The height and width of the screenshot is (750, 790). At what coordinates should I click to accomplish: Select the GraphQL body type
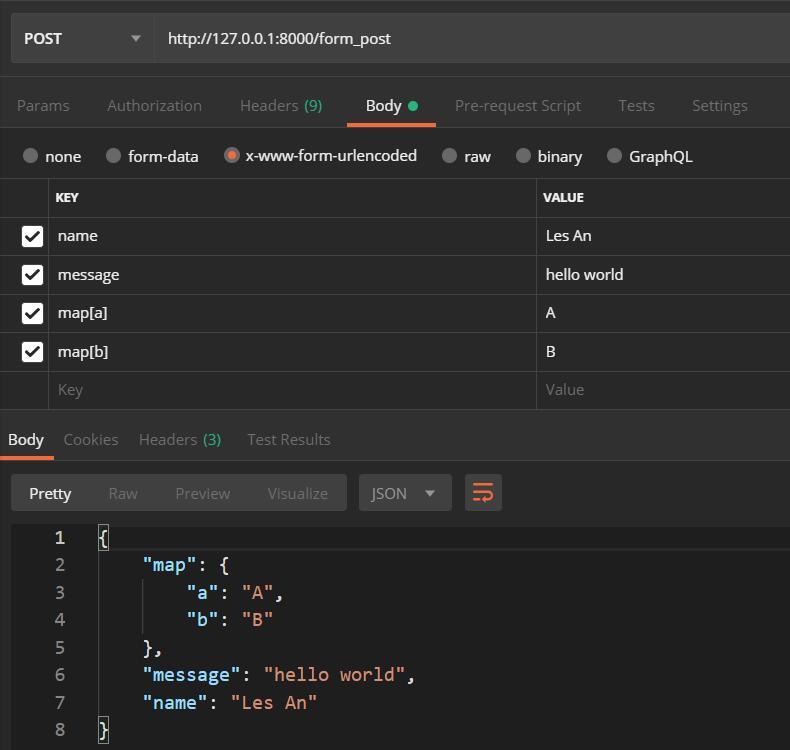coord(614,156)
